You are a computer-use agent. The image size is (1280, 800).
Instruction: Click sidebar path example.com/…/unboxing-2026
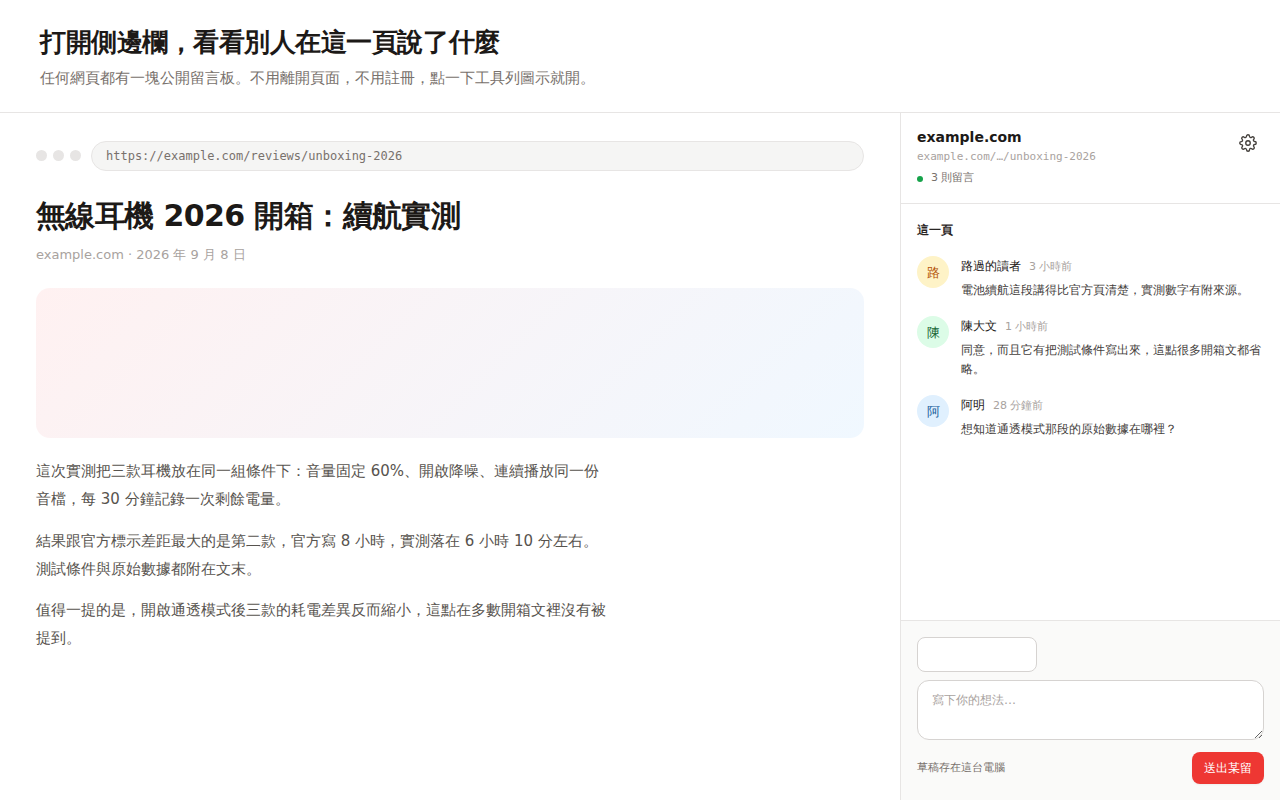coord(1006,156)
